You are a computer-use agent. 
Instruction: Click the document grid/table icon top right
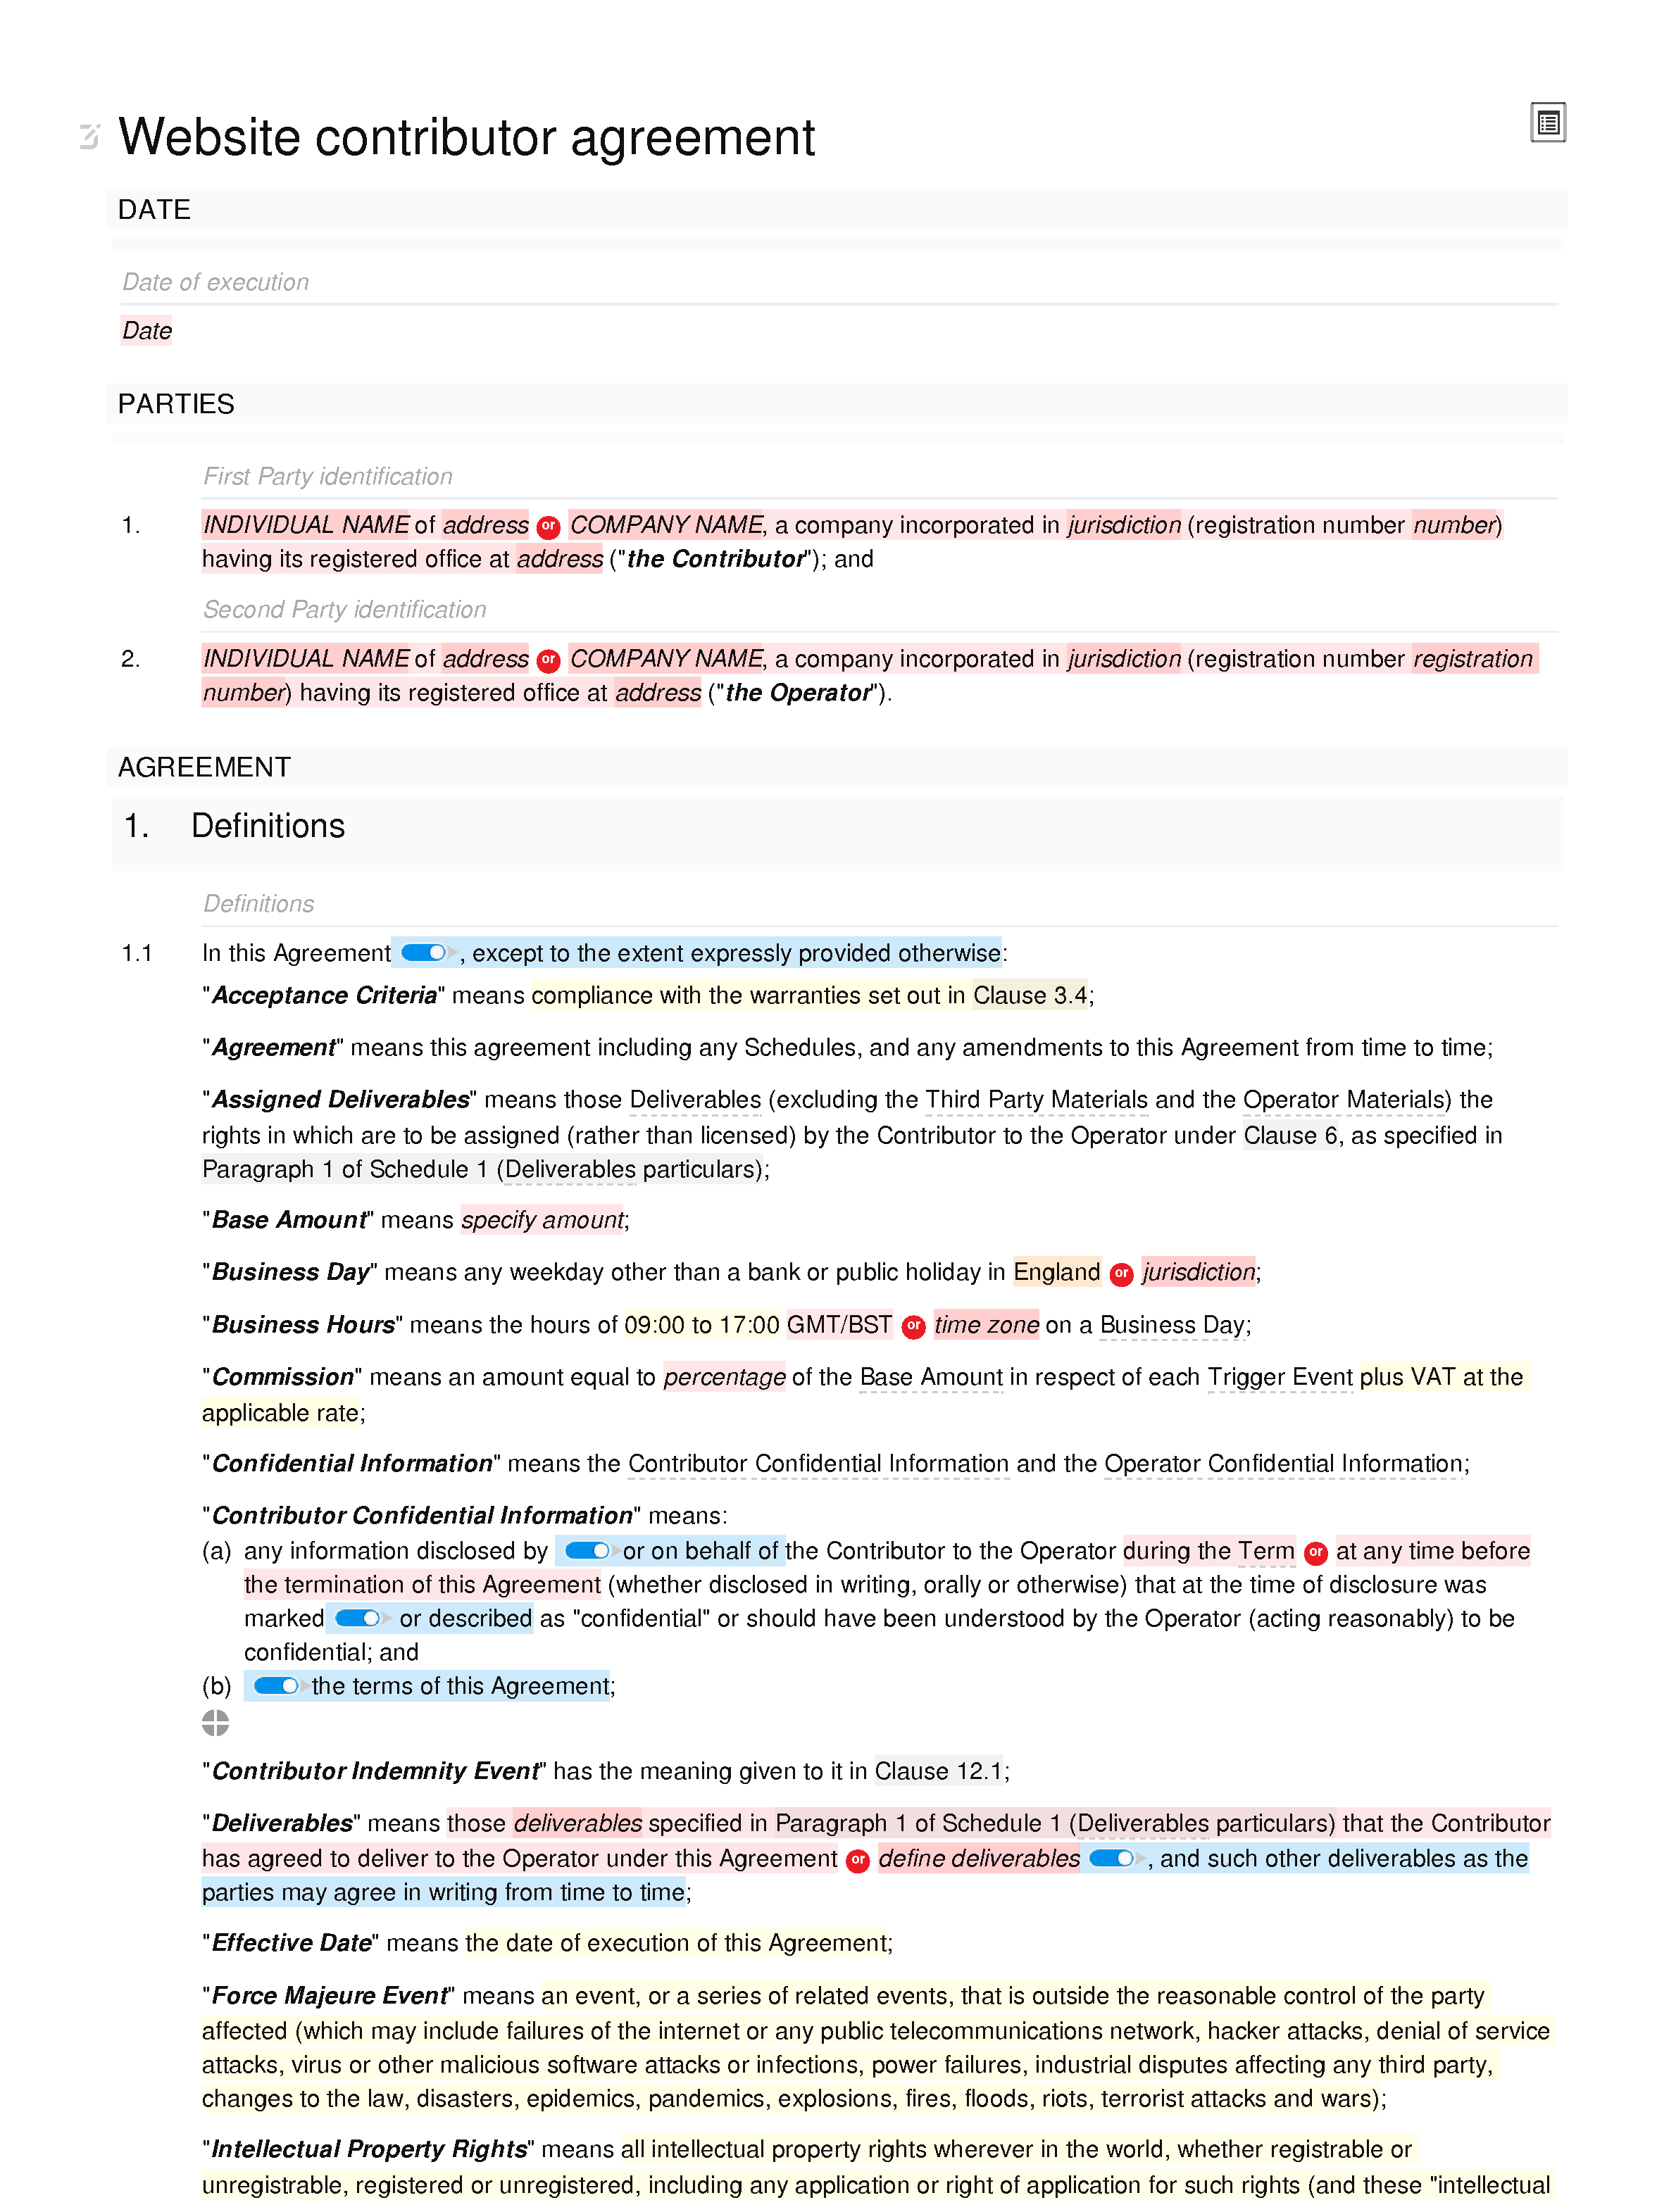pos(1546,123)
